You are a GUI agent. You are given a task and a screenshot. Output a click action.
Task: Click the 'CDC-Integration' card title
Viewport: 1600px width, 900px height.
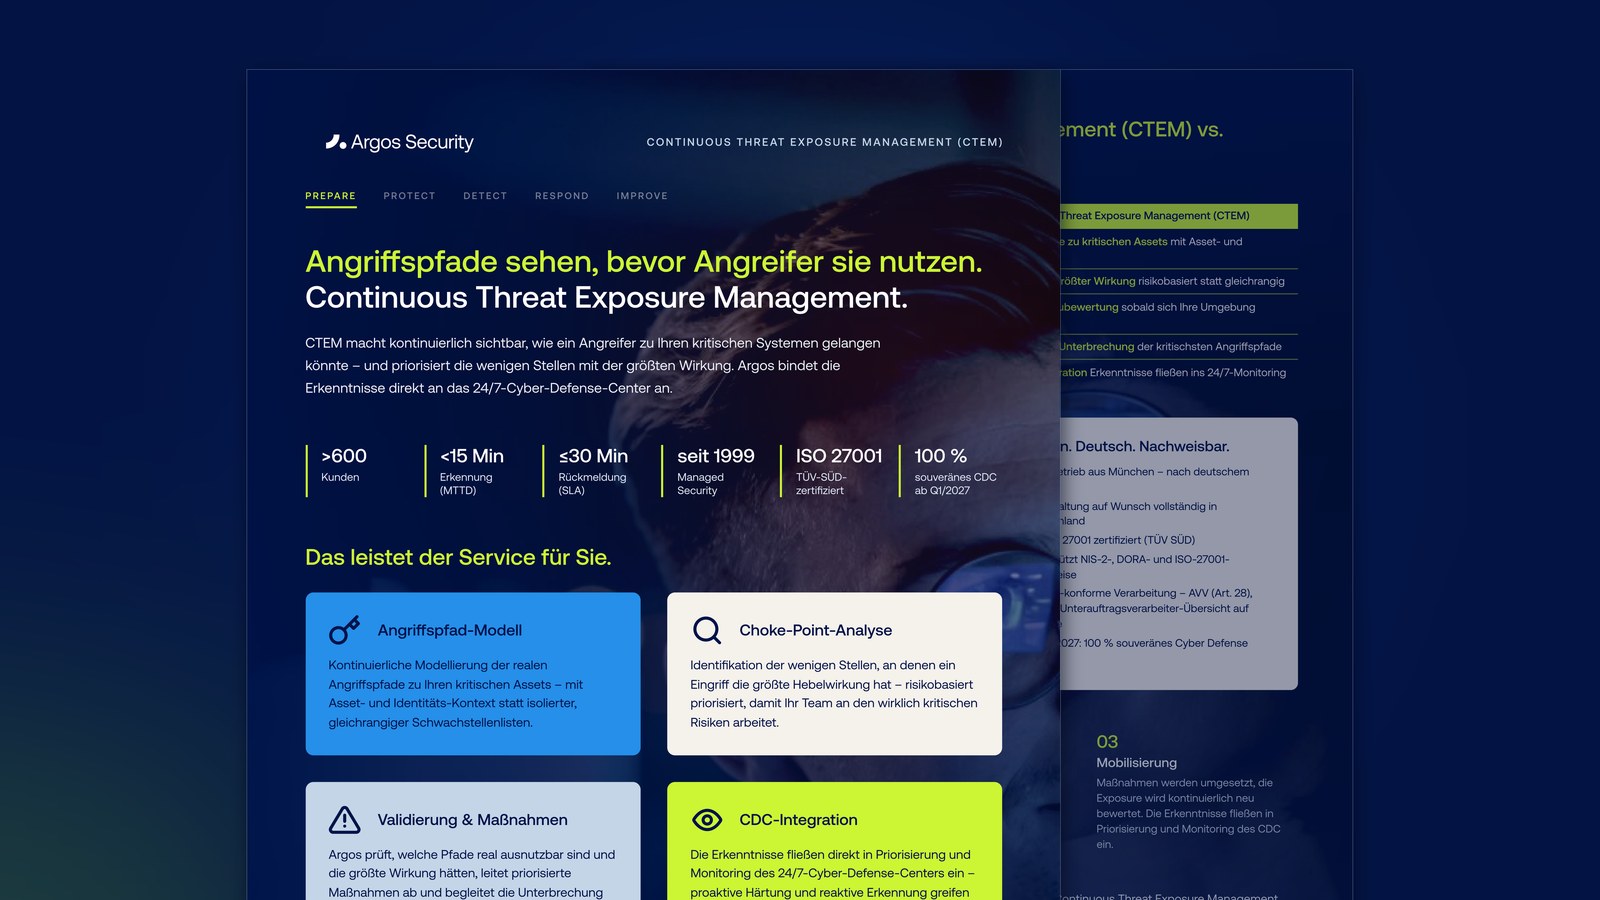point(798,820)
